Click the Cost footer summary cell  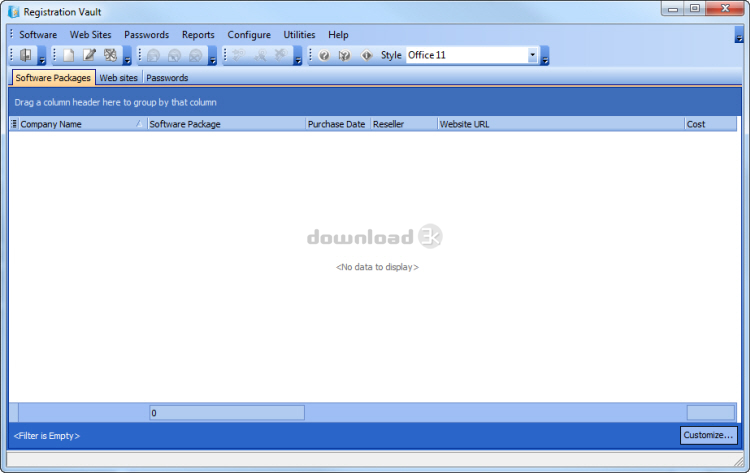pos(711,413)
